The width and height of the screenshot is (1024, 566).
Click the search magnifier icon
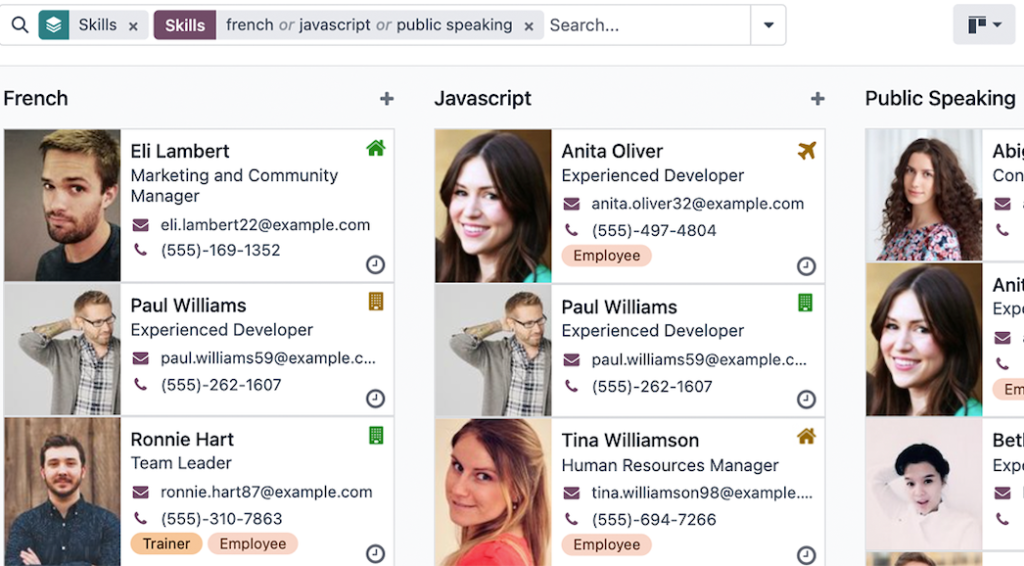(20, 25)
